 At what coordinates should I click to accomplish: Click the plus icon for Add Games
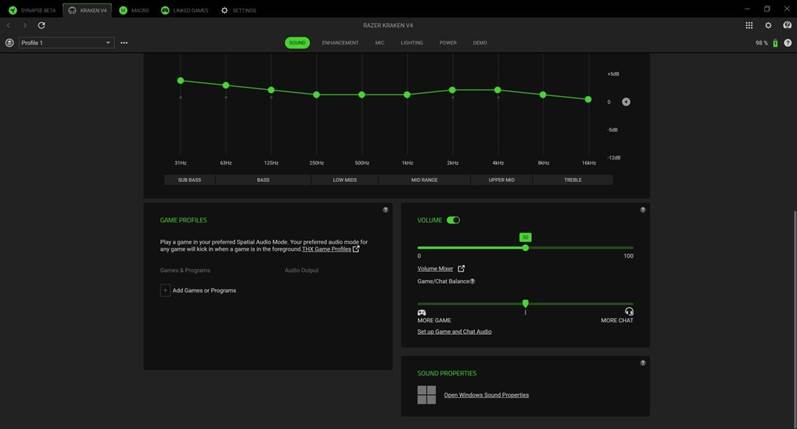[165, 290]
